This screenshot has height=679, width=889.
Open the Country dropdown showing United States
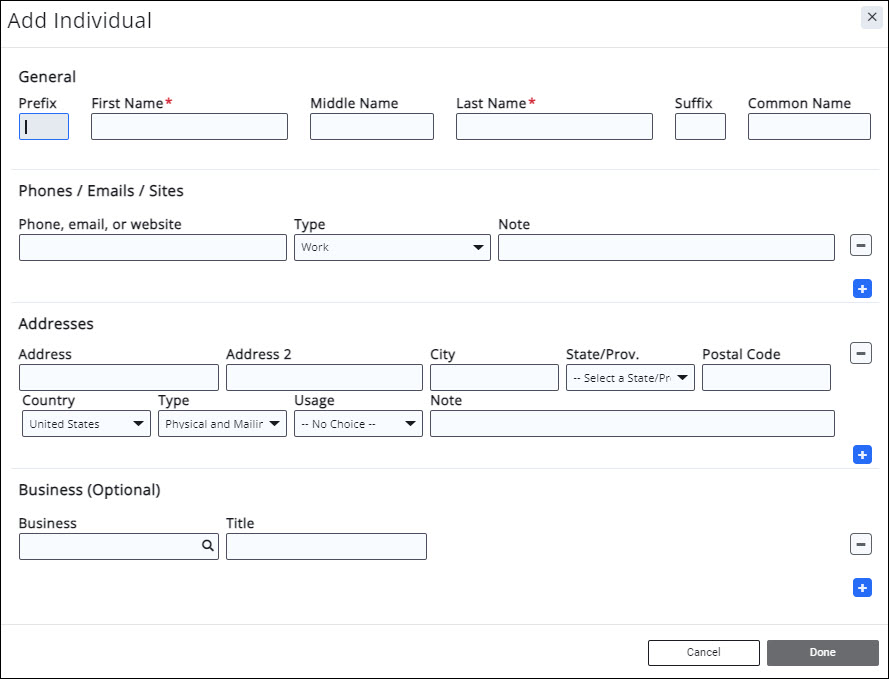[x=86, y=424]
